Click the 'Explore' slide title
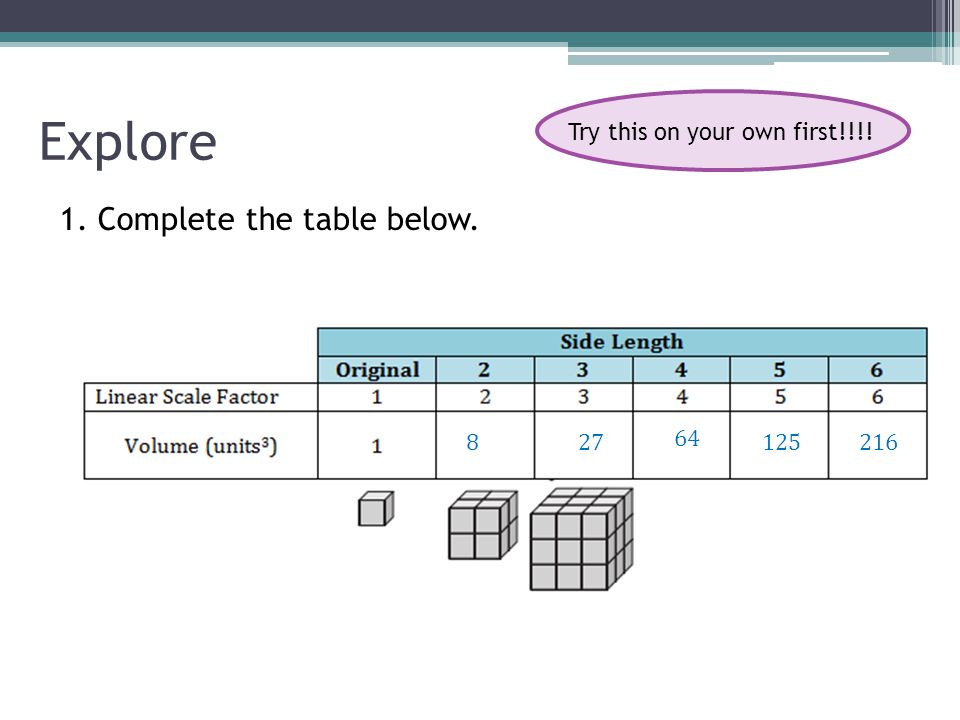This screenshot has height=720, width=960. 128,142
